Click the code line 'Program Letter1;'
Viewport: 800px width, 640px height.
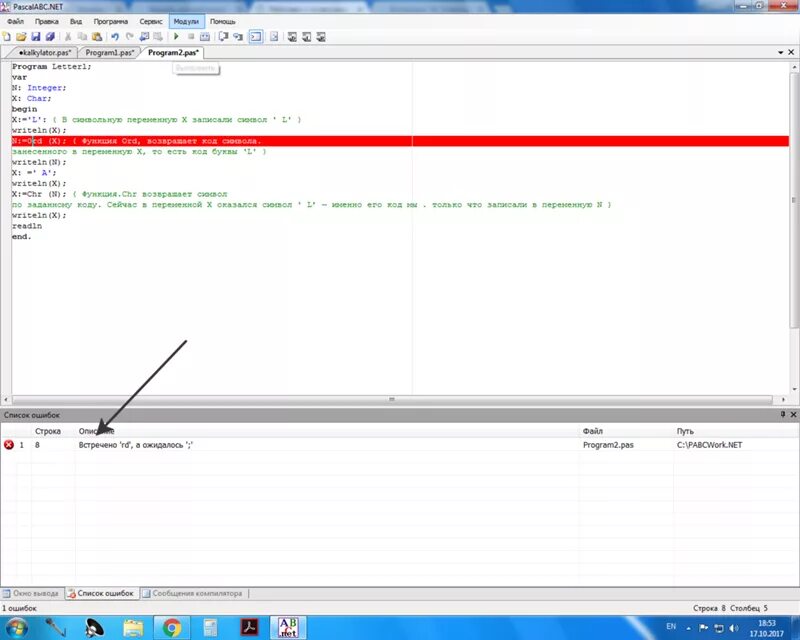52,66
